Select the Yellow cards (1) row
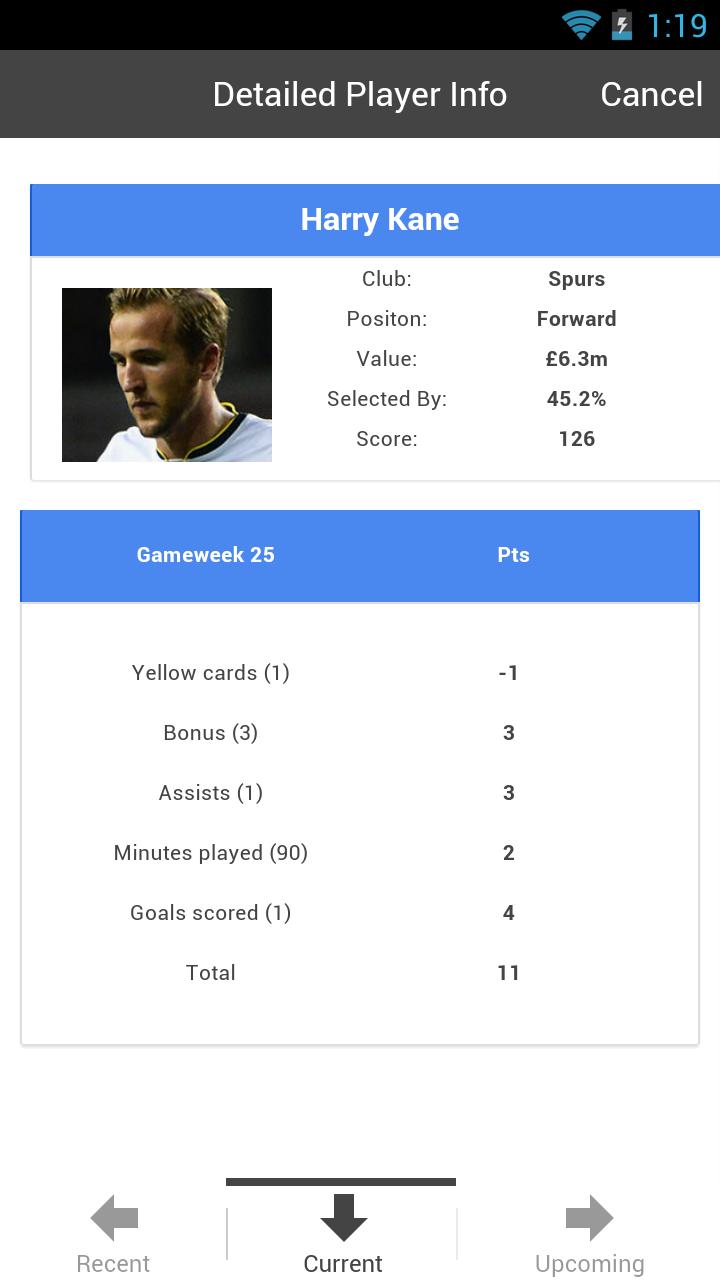The image size is (720, 1280). click(360, 673)
